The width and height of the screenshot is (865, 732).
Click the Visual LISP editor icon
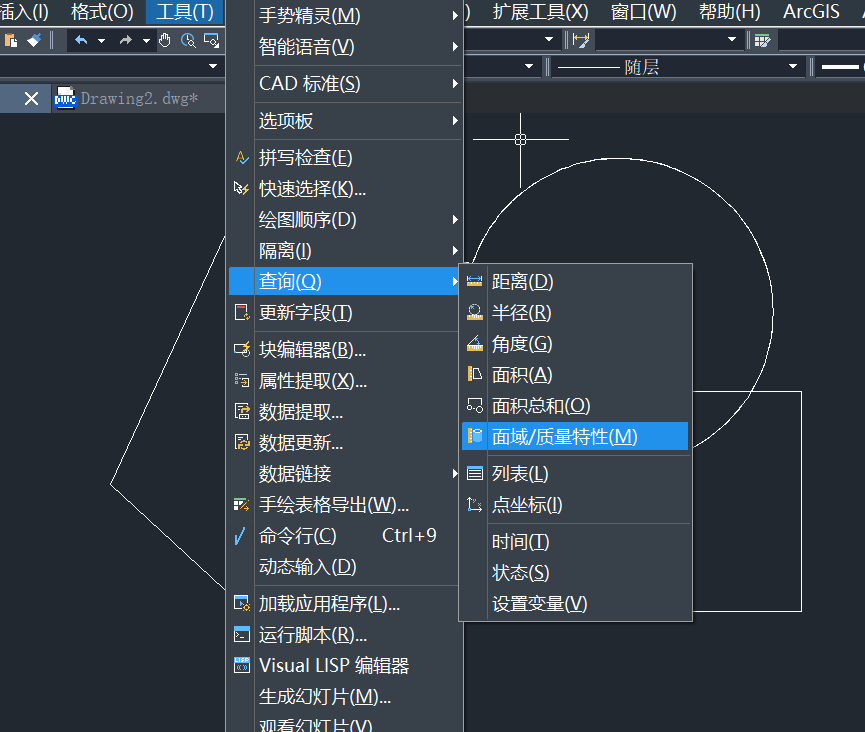(x=242, y=665)
